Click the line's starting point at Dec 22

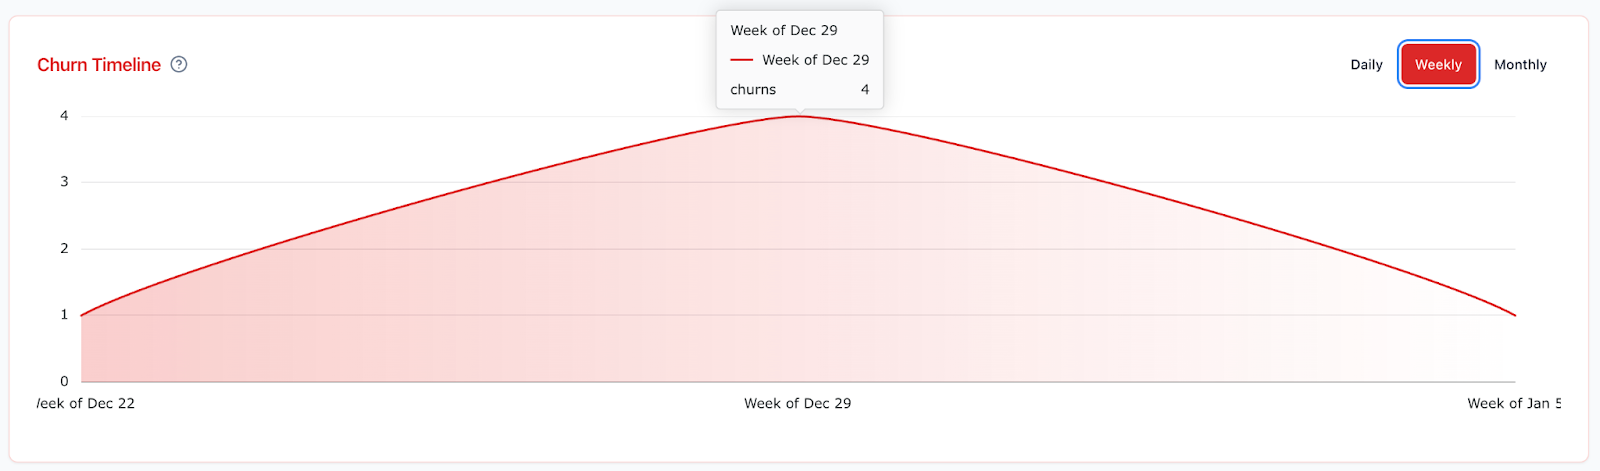click(82, 316)
